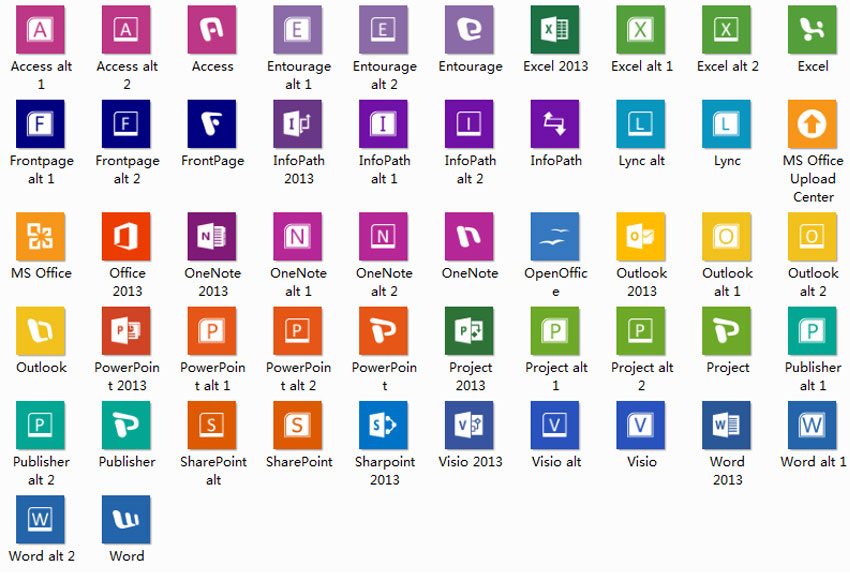Select the Excel alt 1 icon

click(641, 30)
